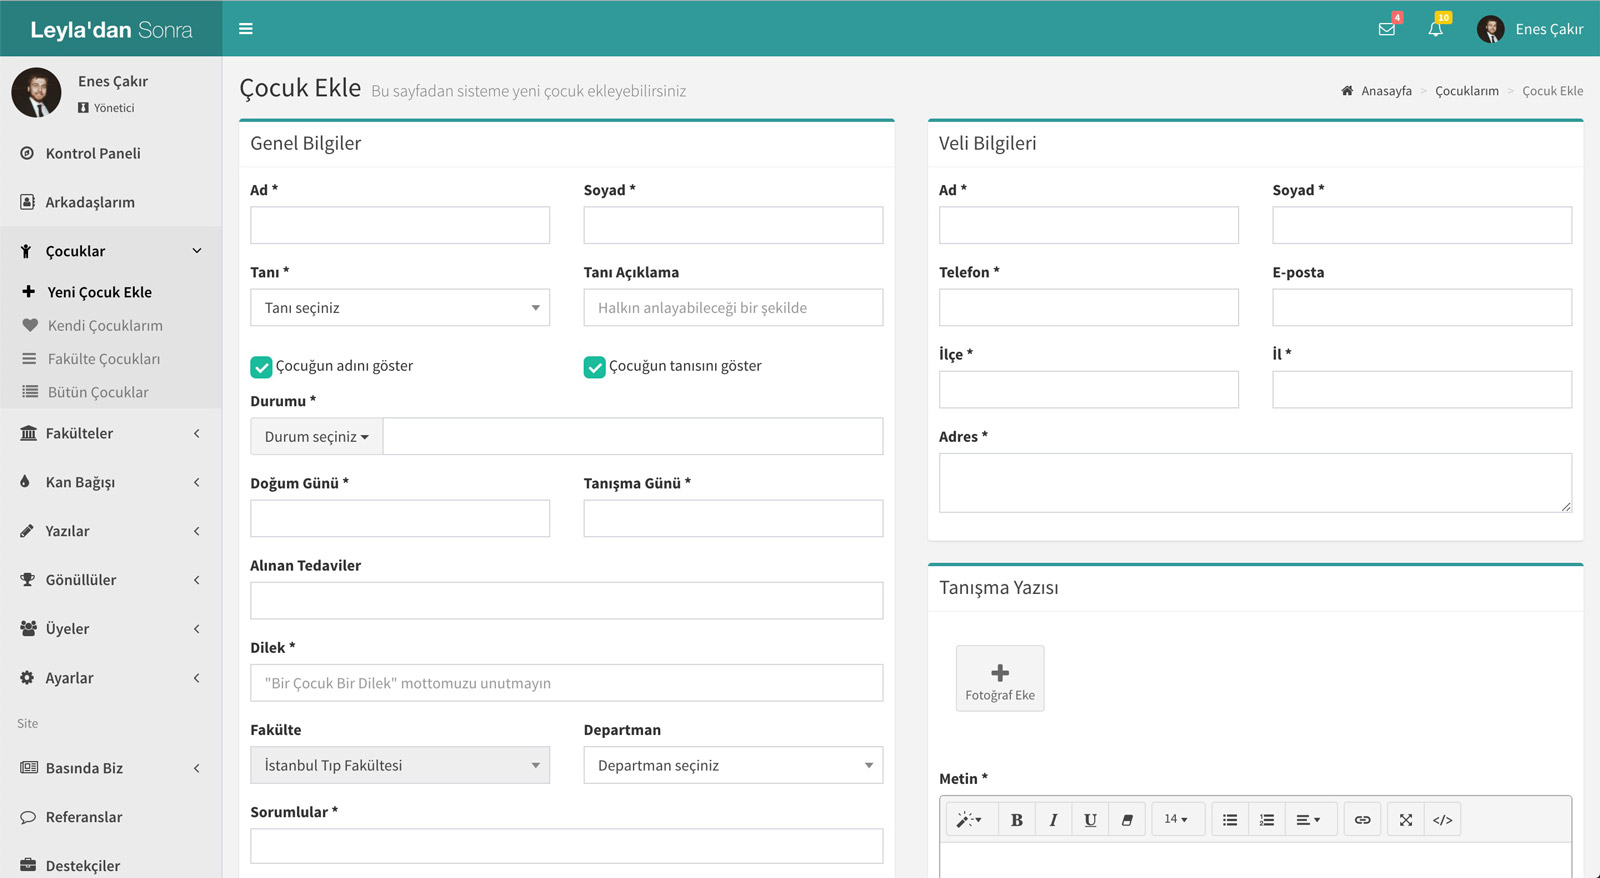Click the Enes Çakır avatar in header
1600x878 pixels.
[x=1490, y=29]
